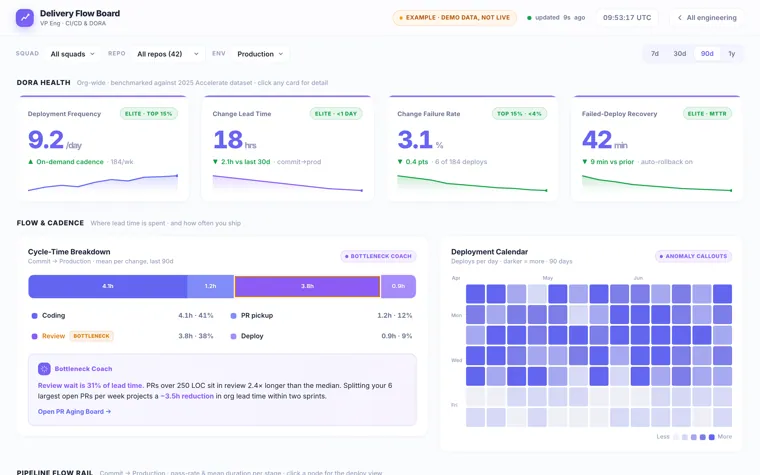Image resolution: width=760 pixels, height=475 pixels.
Task: Click the PR pickup 1.2h · 12% value
Action: click(395, 316)
